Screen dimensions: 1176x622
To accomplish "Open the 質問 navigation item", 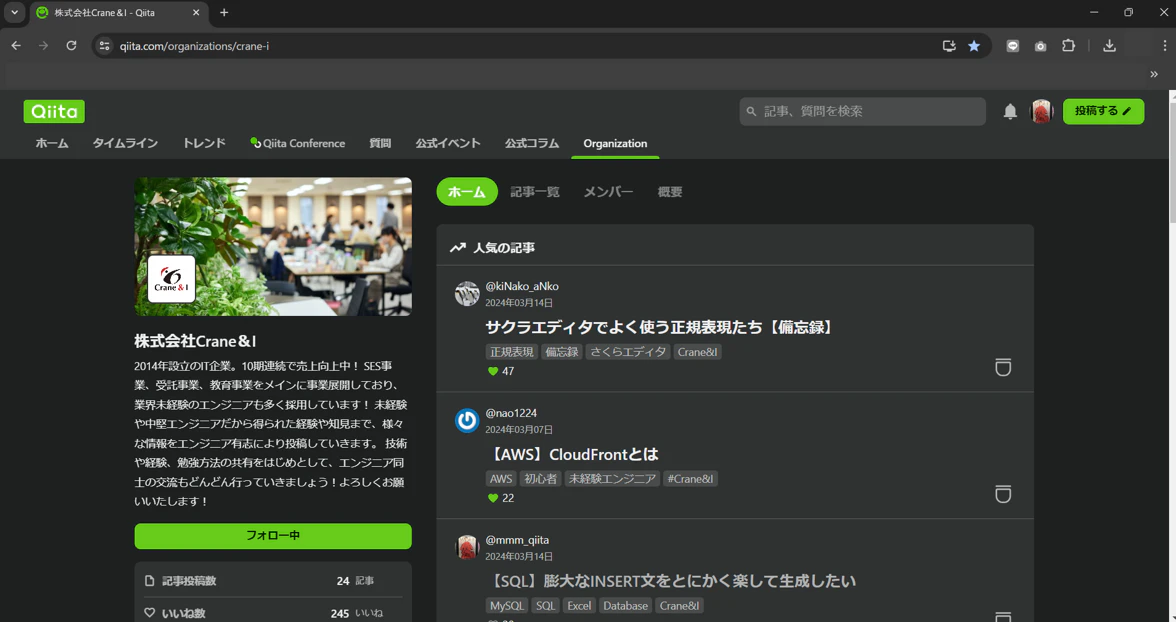I will tap(380, 143).
